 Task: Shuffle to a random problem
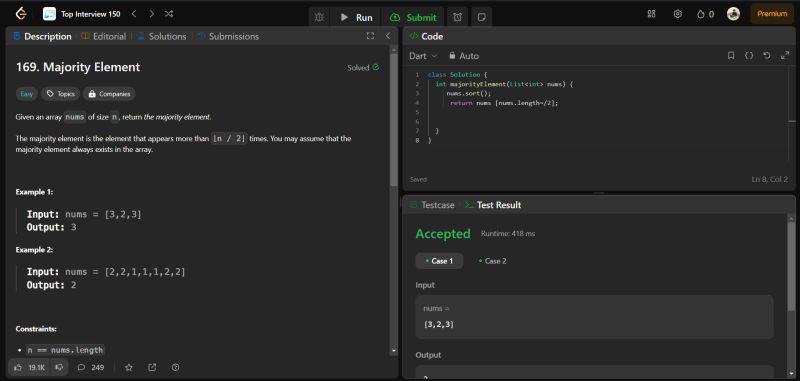coord(169,14)
